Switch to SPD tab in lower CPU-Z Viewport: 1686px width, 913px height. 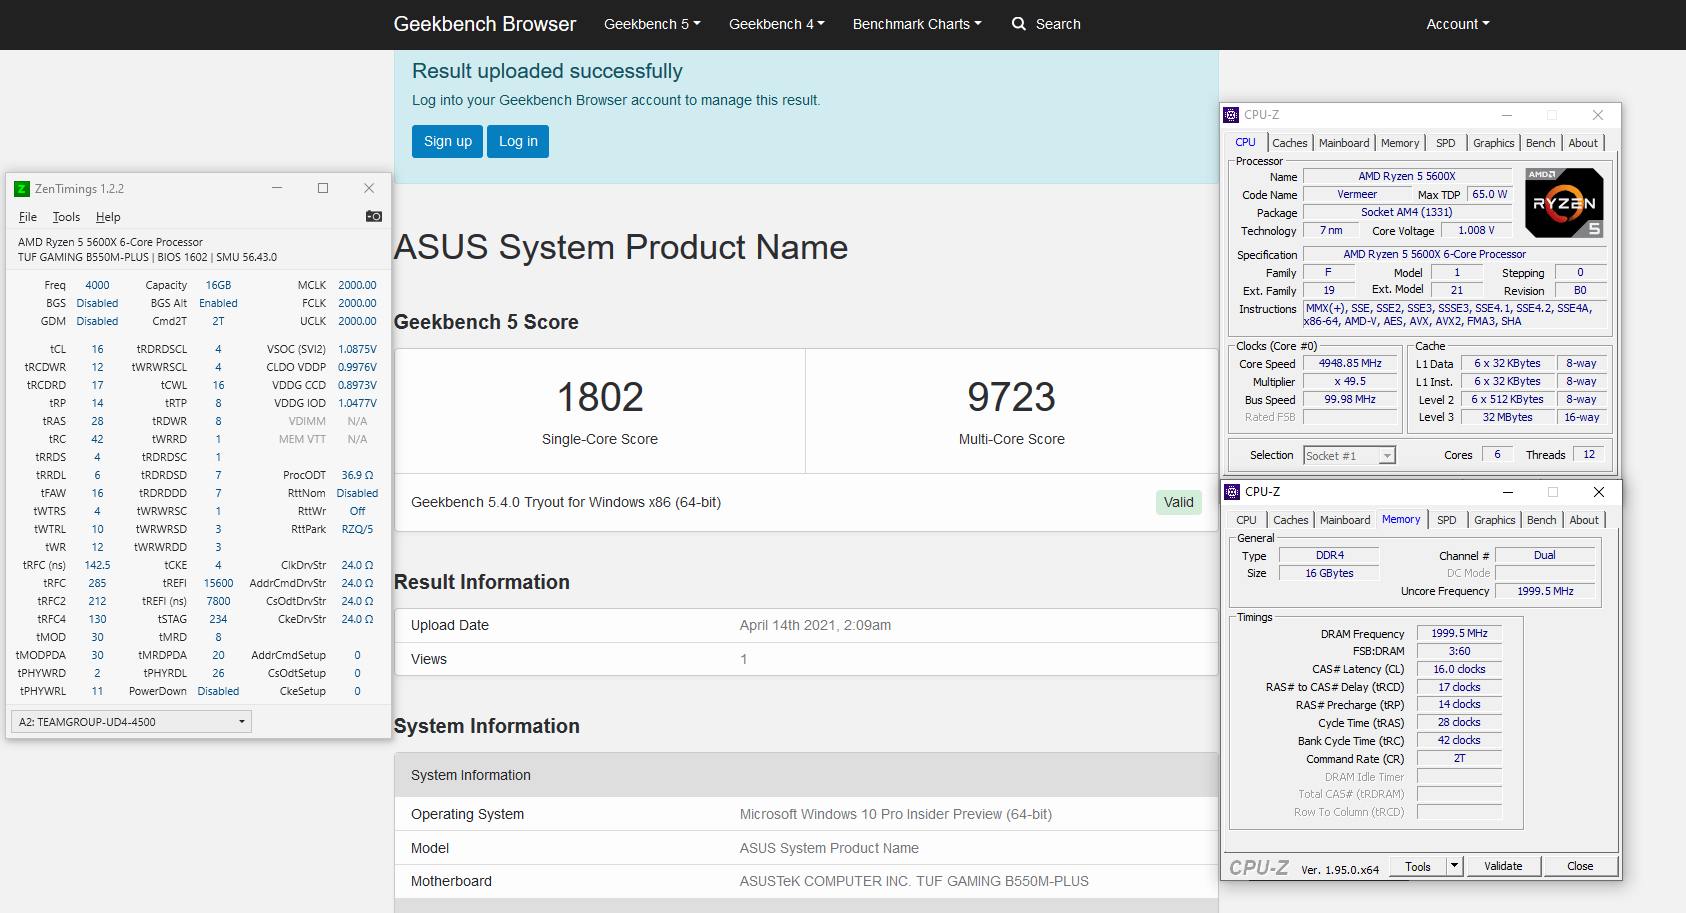(x=1446, y=520)
